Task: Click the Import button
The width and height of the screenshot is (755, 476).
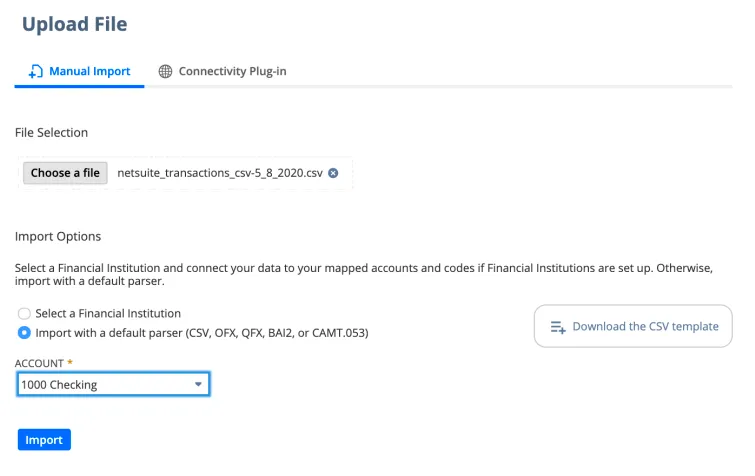Action: [44, 440]
